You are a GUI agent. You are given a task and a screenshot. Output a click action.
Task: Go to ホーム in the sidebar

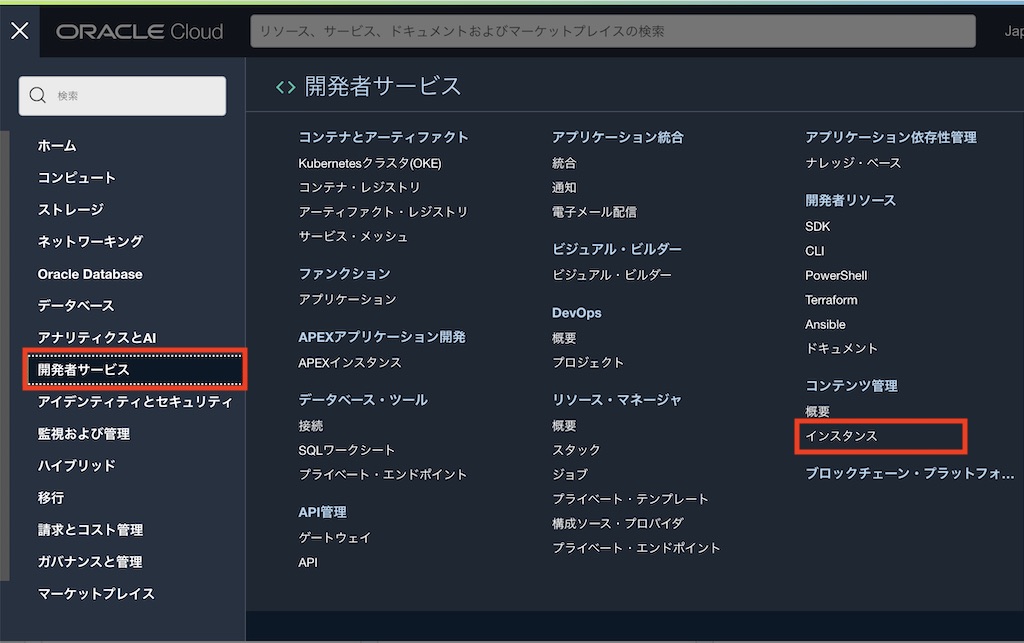pyautogui.click(x=57, y=146)
